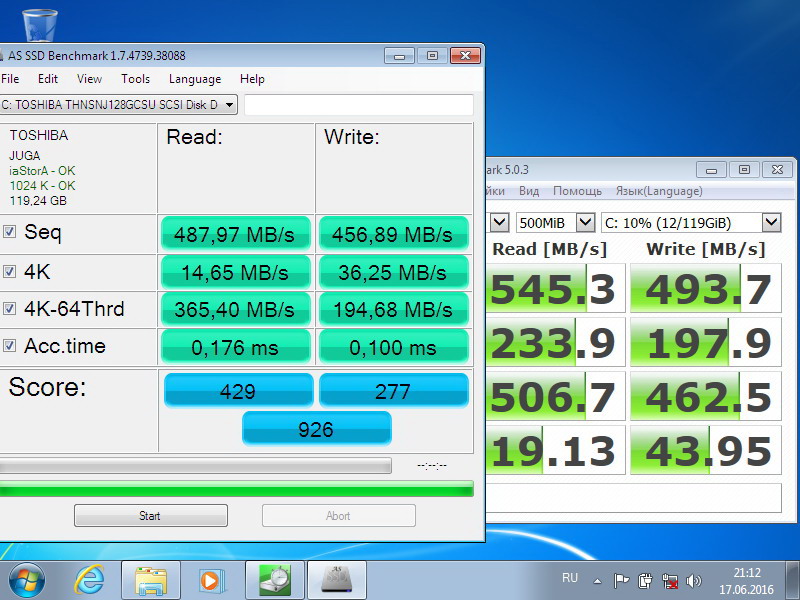800x600 pixels.
Task: Launch Internet Explorer from the taskbar
Action: pyautogui.click(x=89, y=581)
